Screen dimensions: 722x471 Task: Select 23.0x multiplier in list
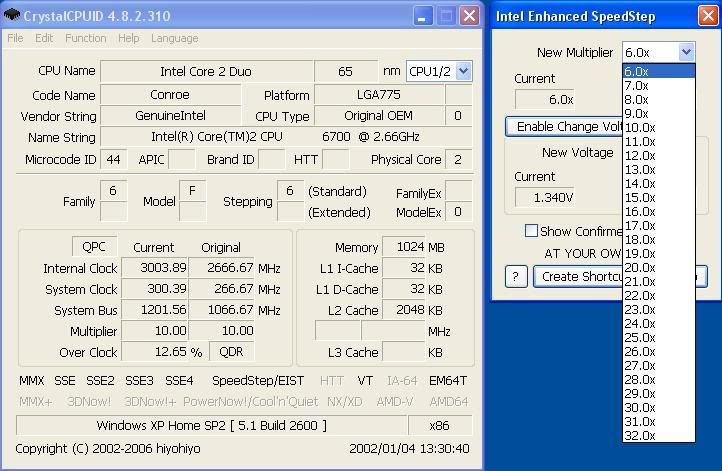pos(658,309)
